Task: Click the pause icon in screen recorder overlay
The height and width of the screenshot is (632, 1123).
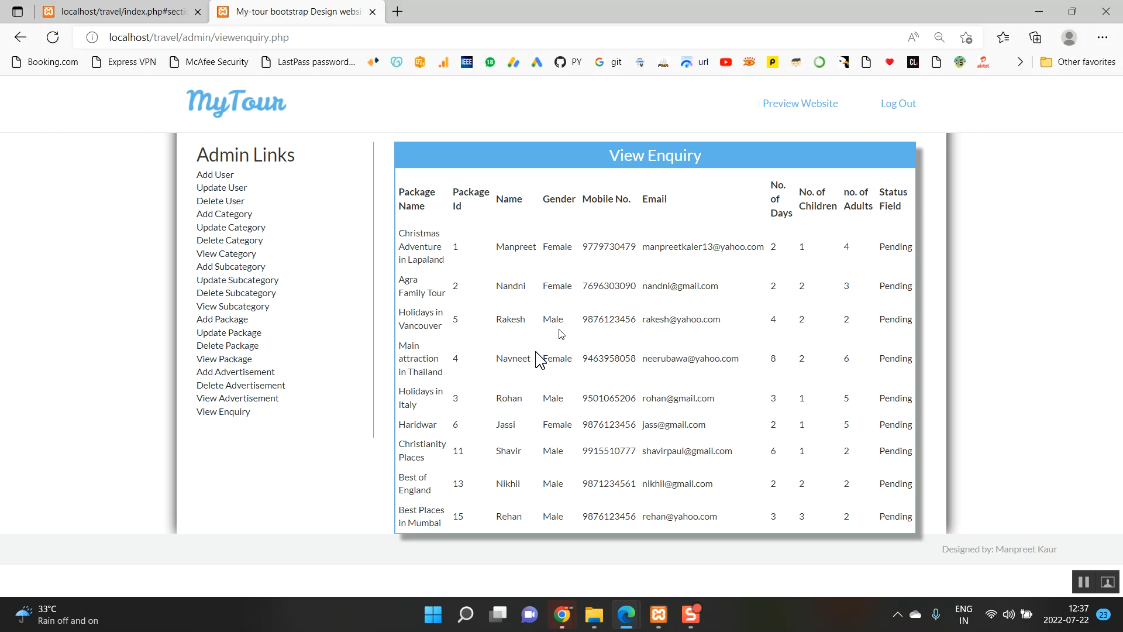Action: click(1083, 582)
